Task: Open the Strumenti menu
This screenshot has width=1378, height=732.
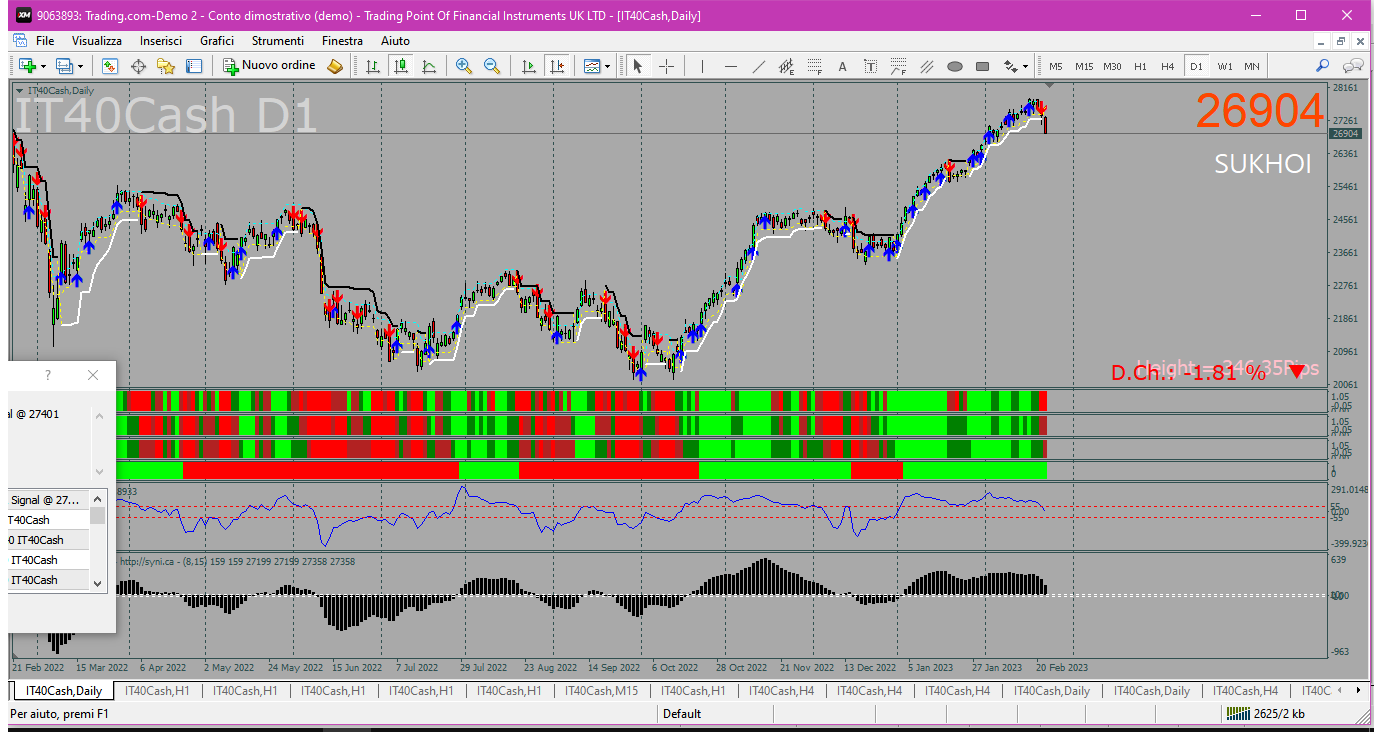Action: tap(278, 41)
